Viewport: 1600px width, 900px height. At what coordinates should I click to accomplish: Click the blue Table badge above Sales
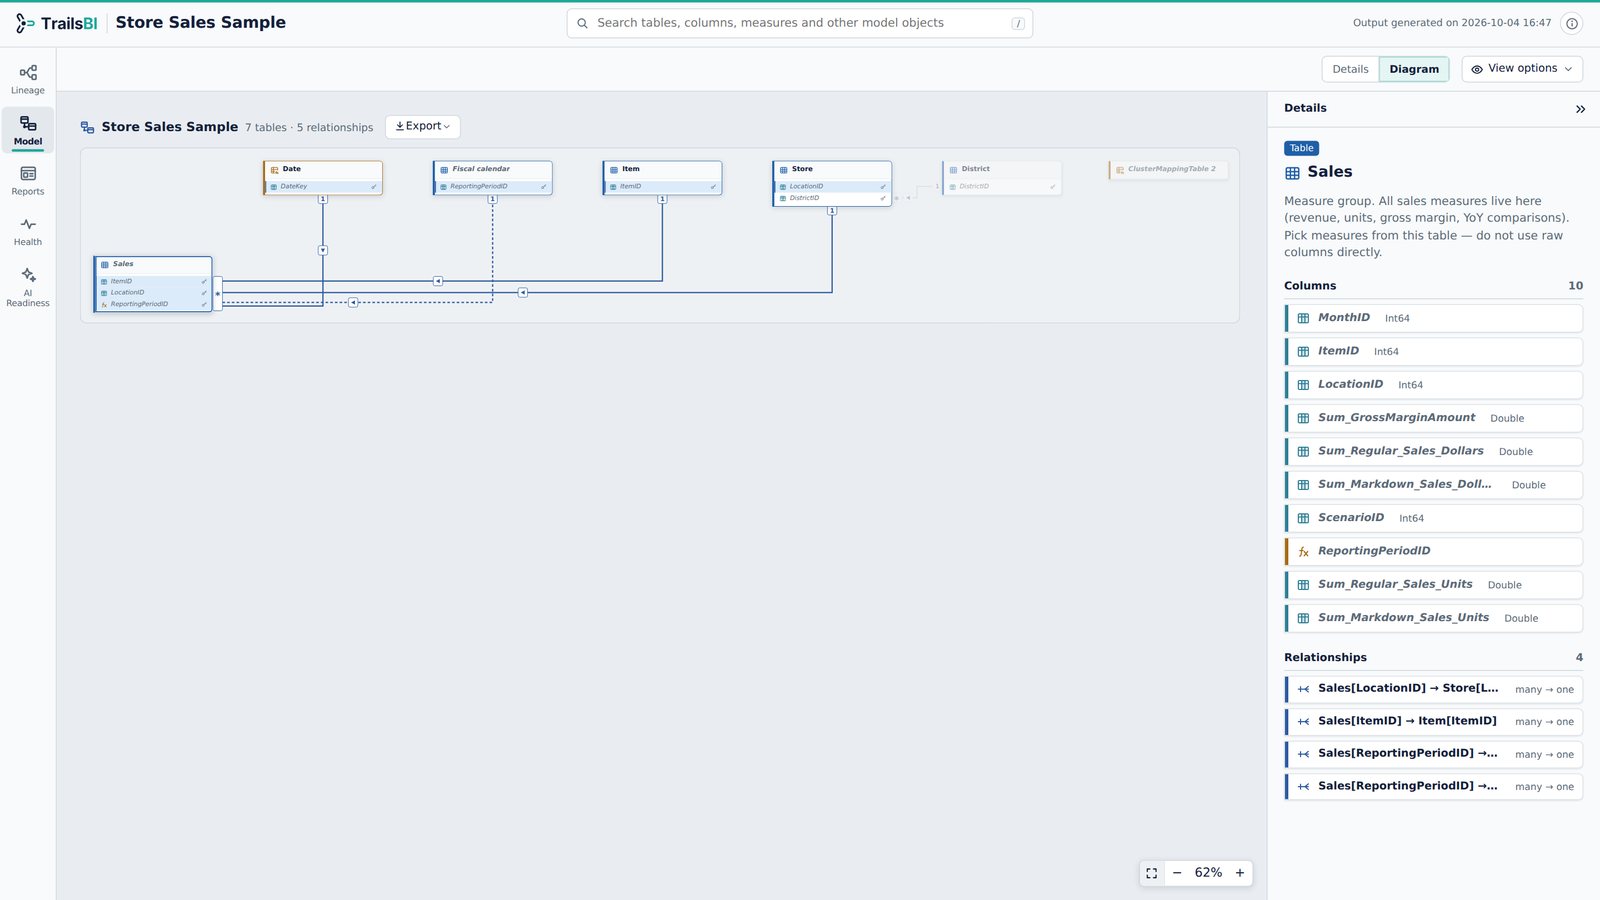(x=1301, y=148)
